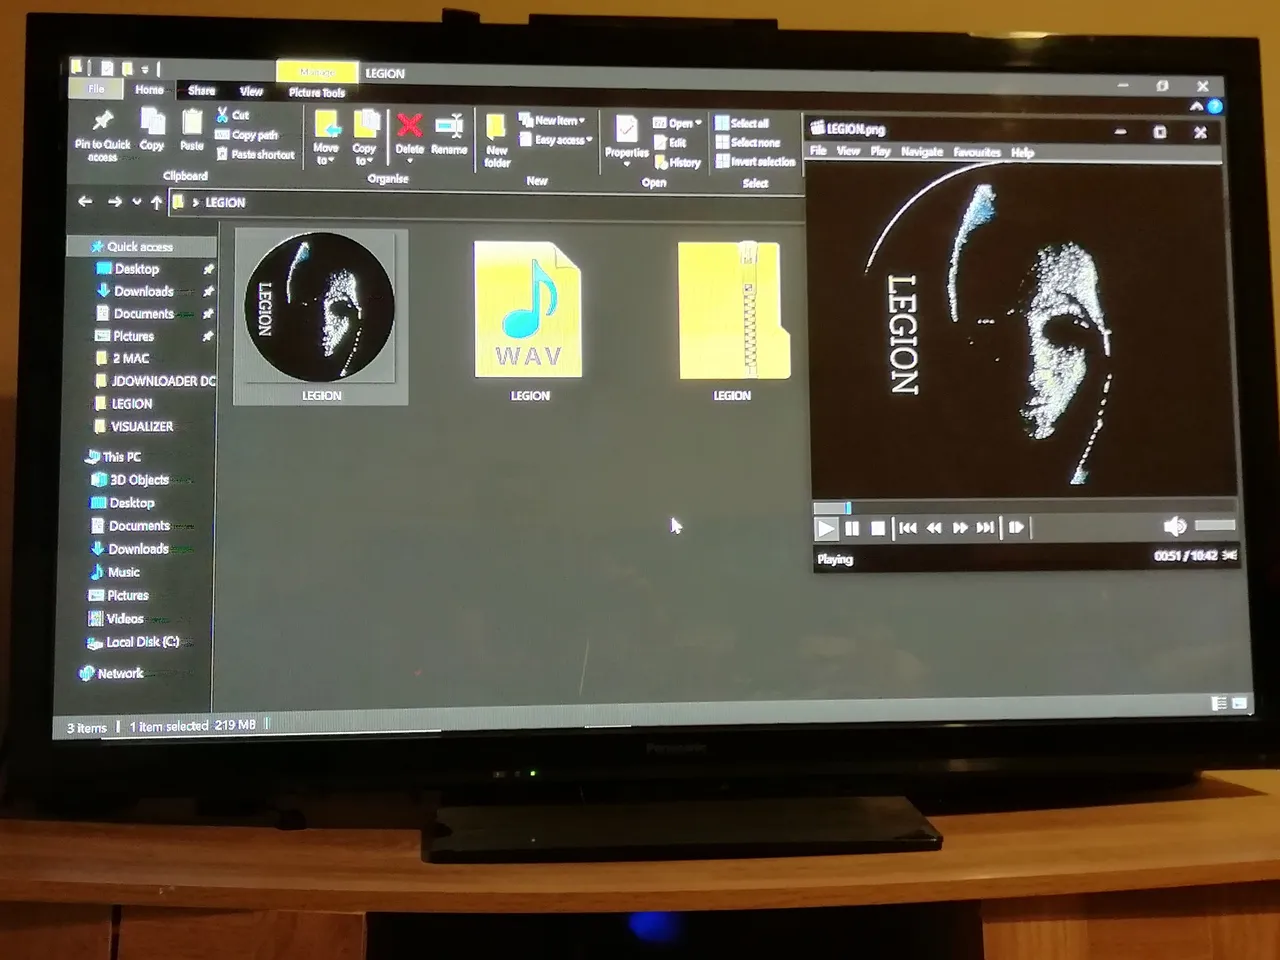The height and width of the screenshot is (960, 1280).
Task: Open VISUALIZER folder in sidebar
Action: click(x=141, y=426)
